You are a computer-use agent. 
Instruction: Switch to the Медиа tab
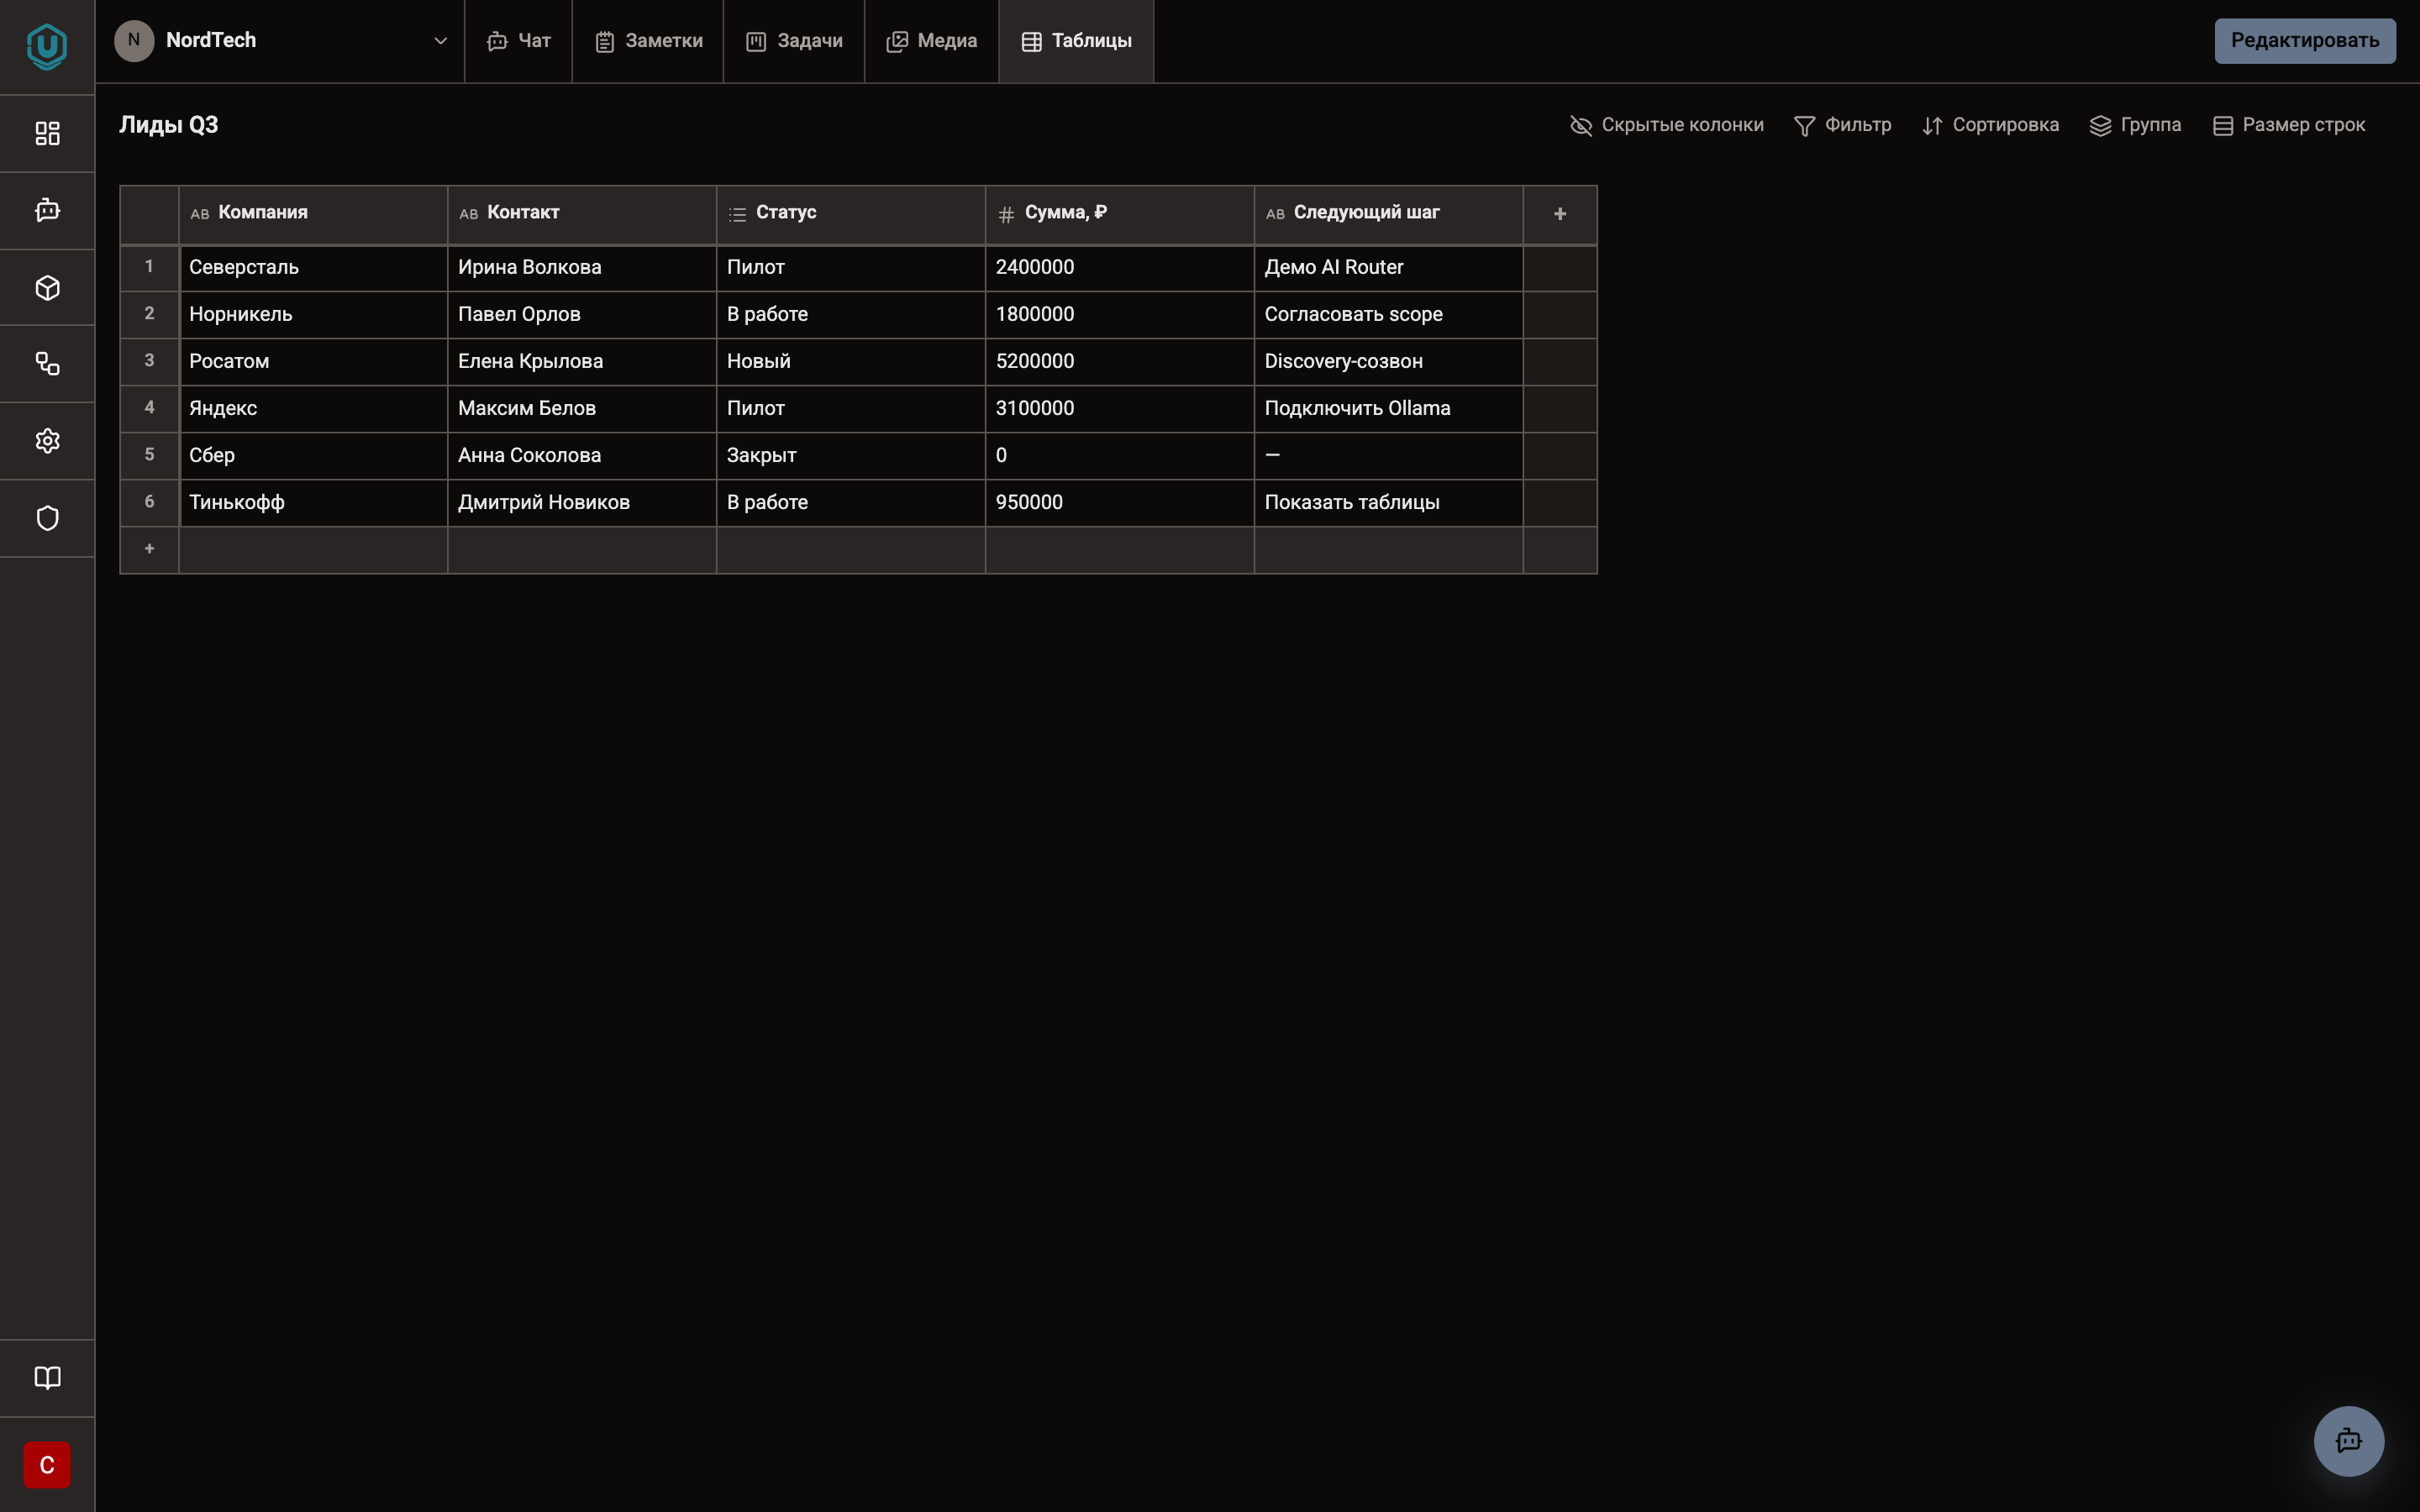click(x=931, y=41)
